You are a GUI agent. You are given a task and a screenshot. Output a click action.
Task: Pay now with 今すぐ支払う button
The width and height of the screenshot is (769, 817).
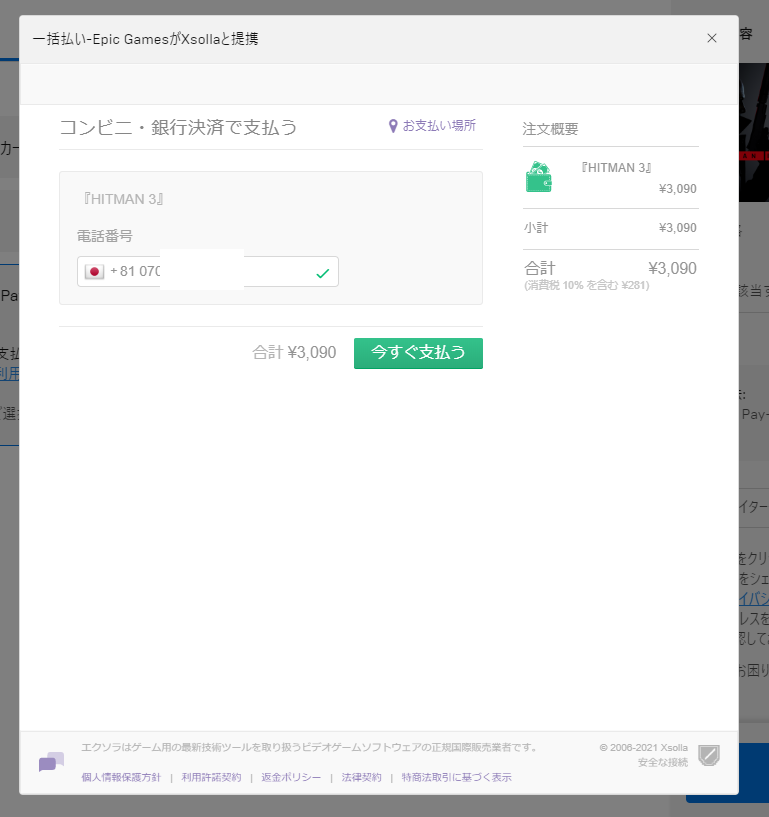[418, 353]
